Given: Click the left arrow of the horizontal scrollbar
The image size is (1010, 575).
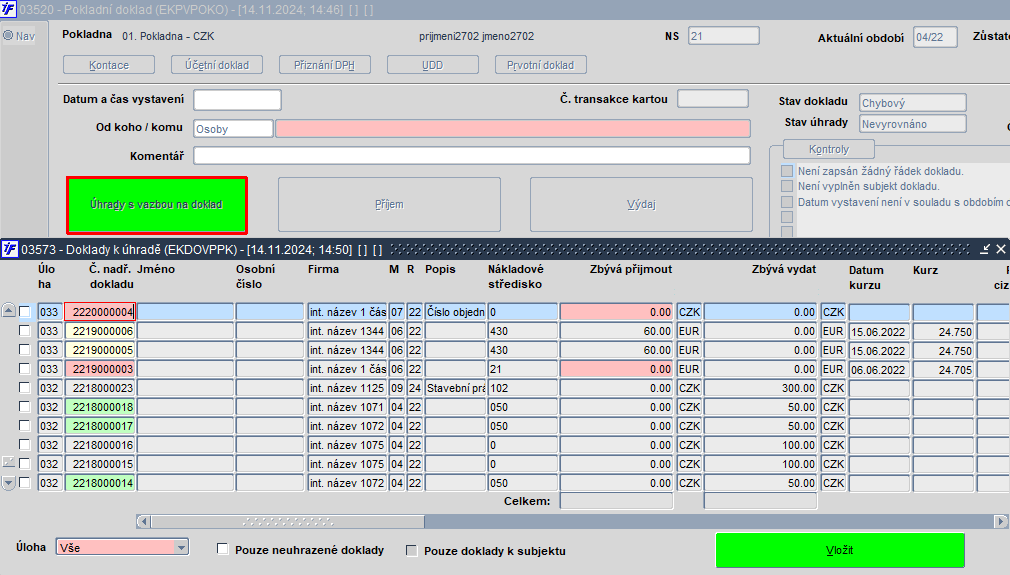Looking at the screenshot, I should pyautogui.click(x=144, y=522).
